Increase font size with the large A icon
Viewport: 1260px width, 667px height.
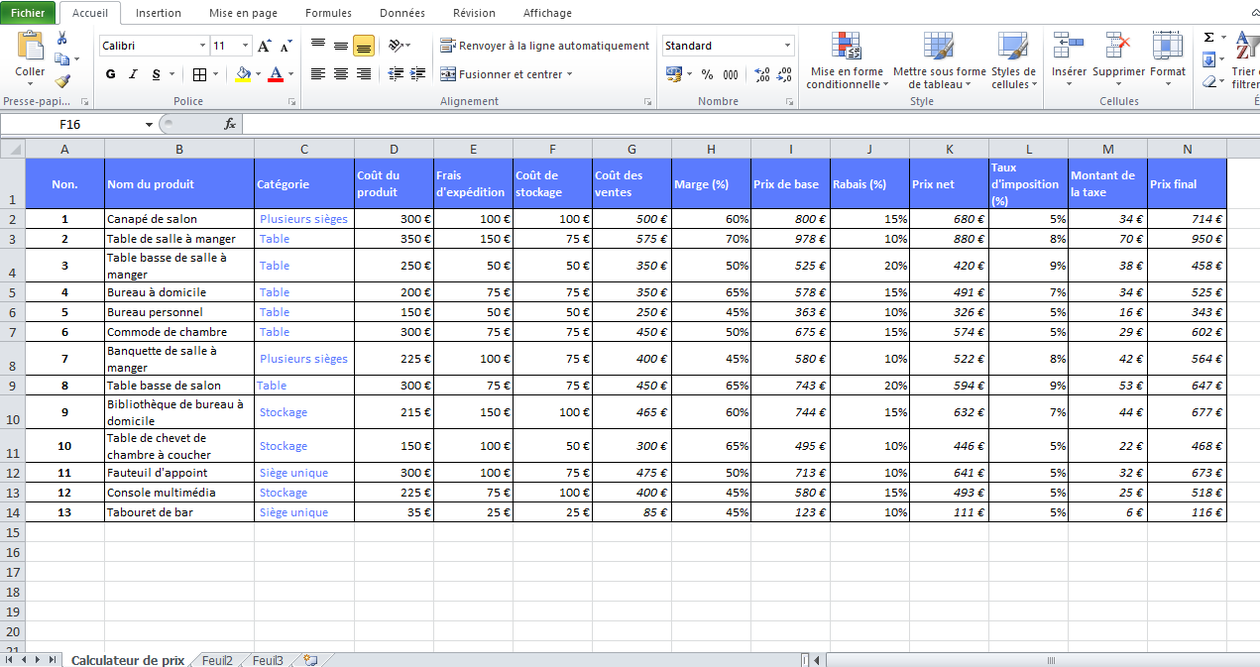click(264, 46)
